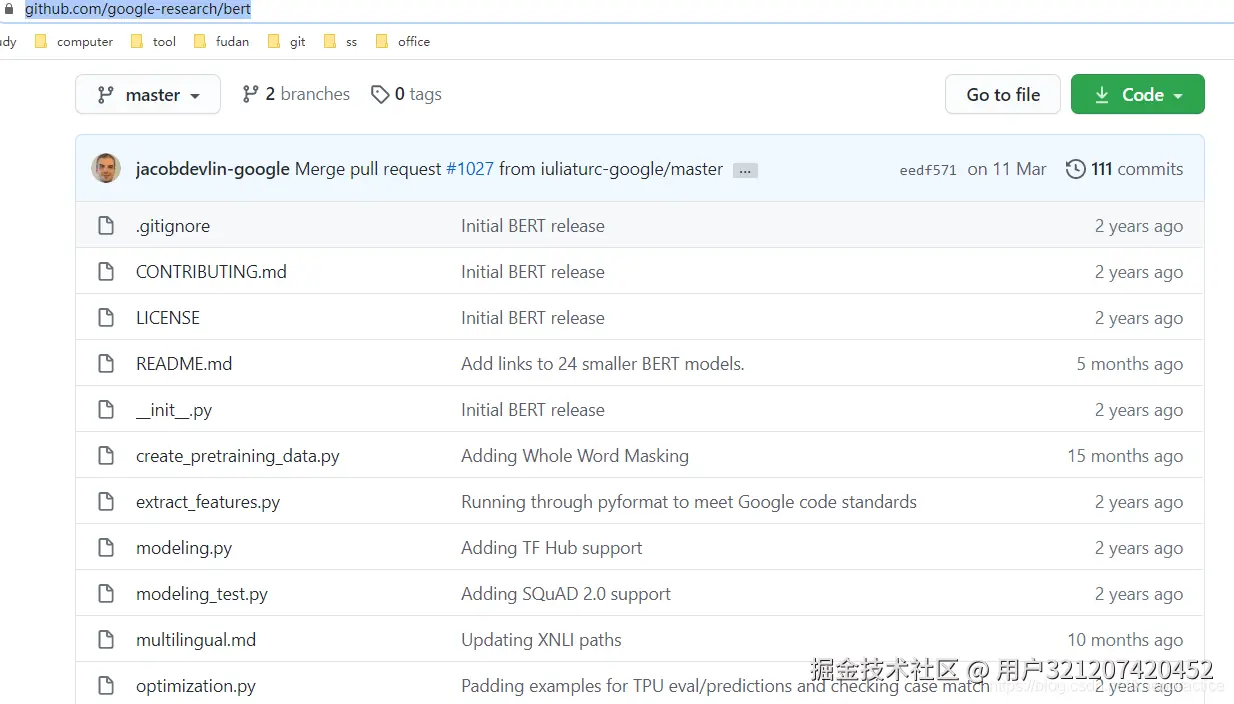Click the file icon next to __init__.py
The width and height of the screenshot is (1234, 704).
click(x=106, y=410)
